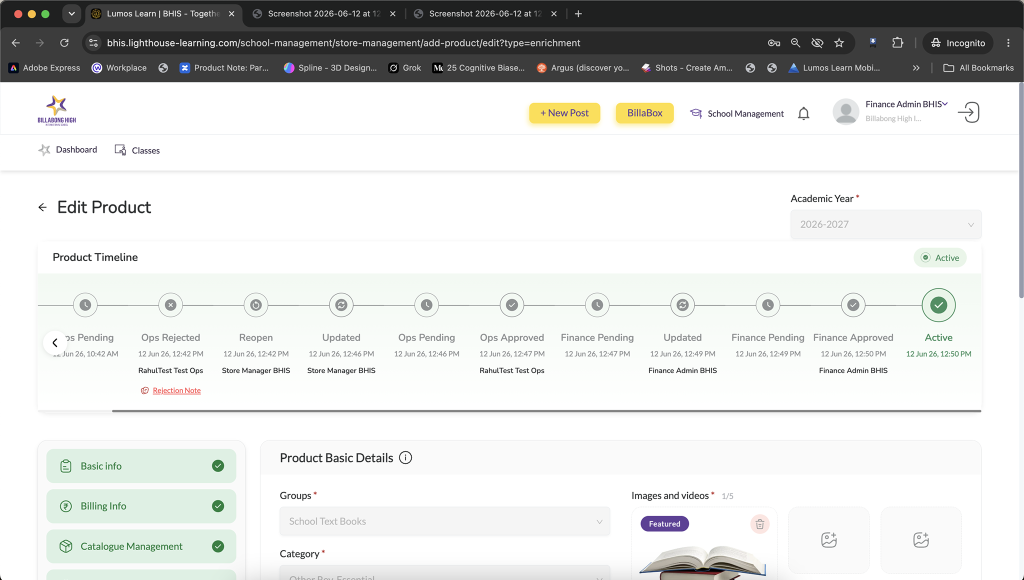
Task: Select the Reopen timeline marker
Action: coord(256,305)
